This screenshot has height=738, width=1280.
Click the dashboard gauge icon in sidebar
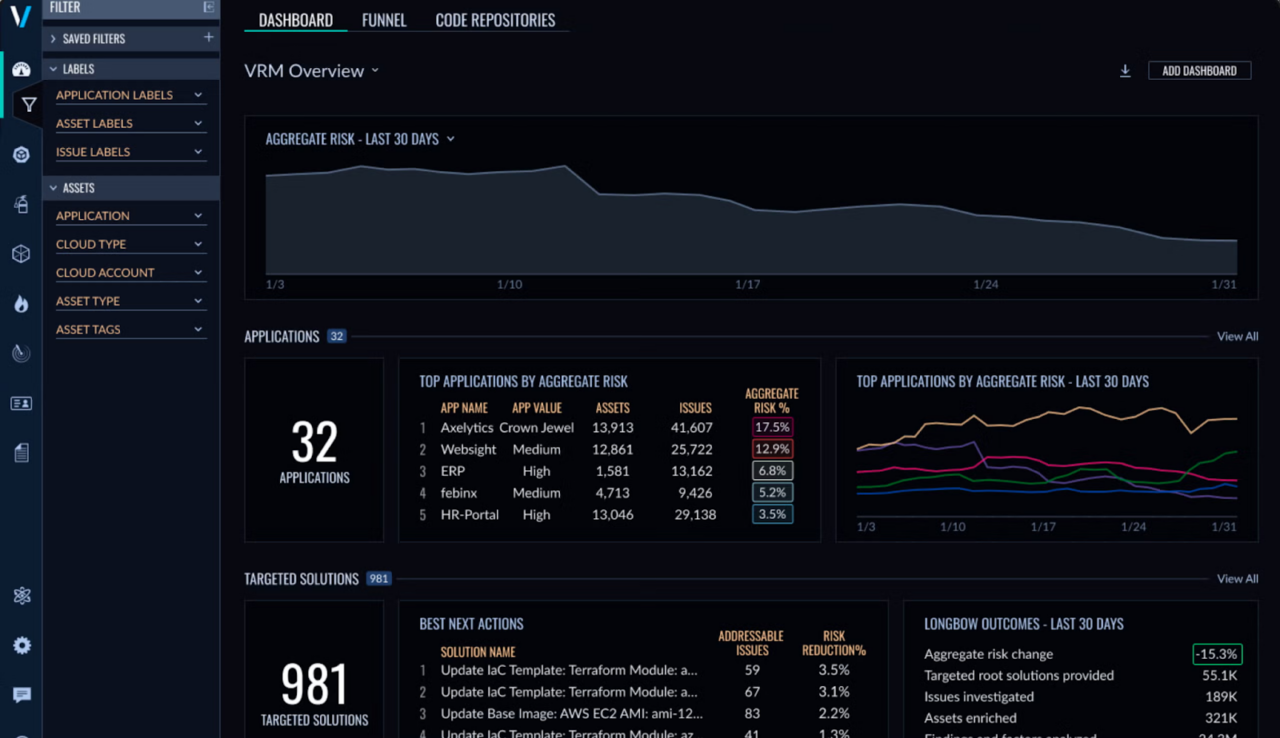[21, 69]
